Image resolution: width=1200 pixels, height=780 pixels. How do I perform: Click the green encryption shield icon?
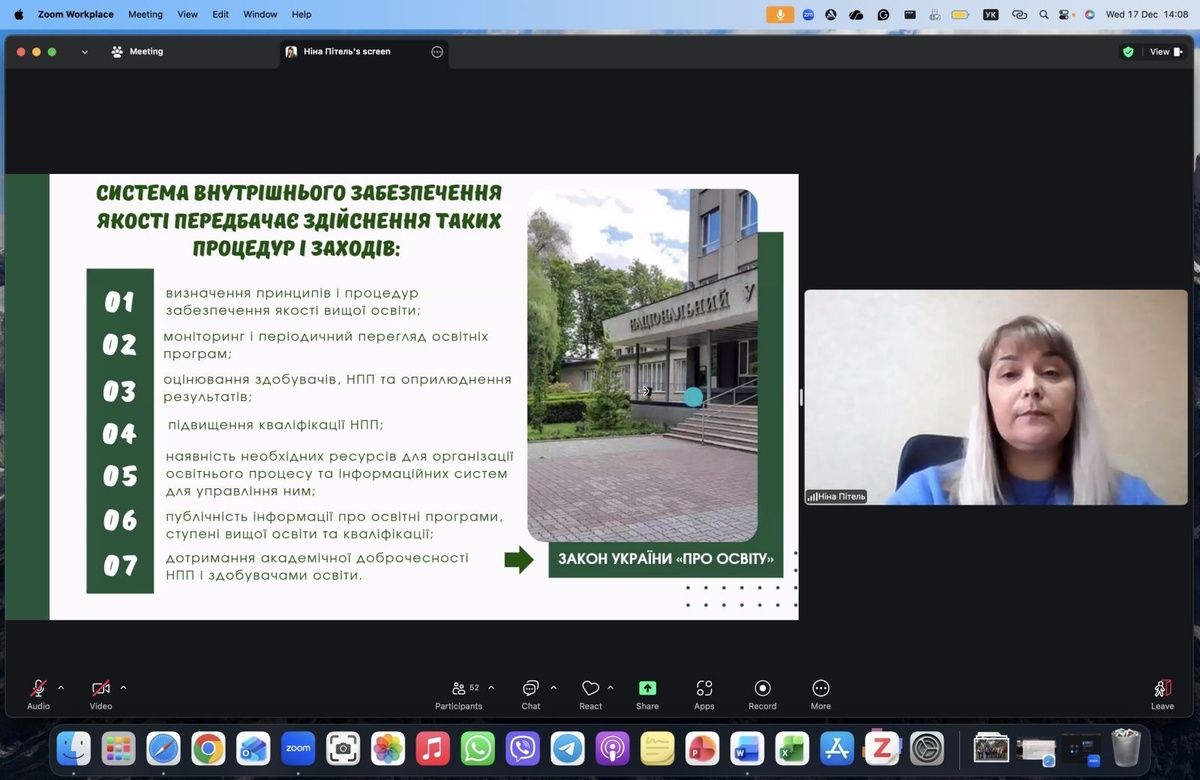pyautogui.click(x=1128, y=52)
